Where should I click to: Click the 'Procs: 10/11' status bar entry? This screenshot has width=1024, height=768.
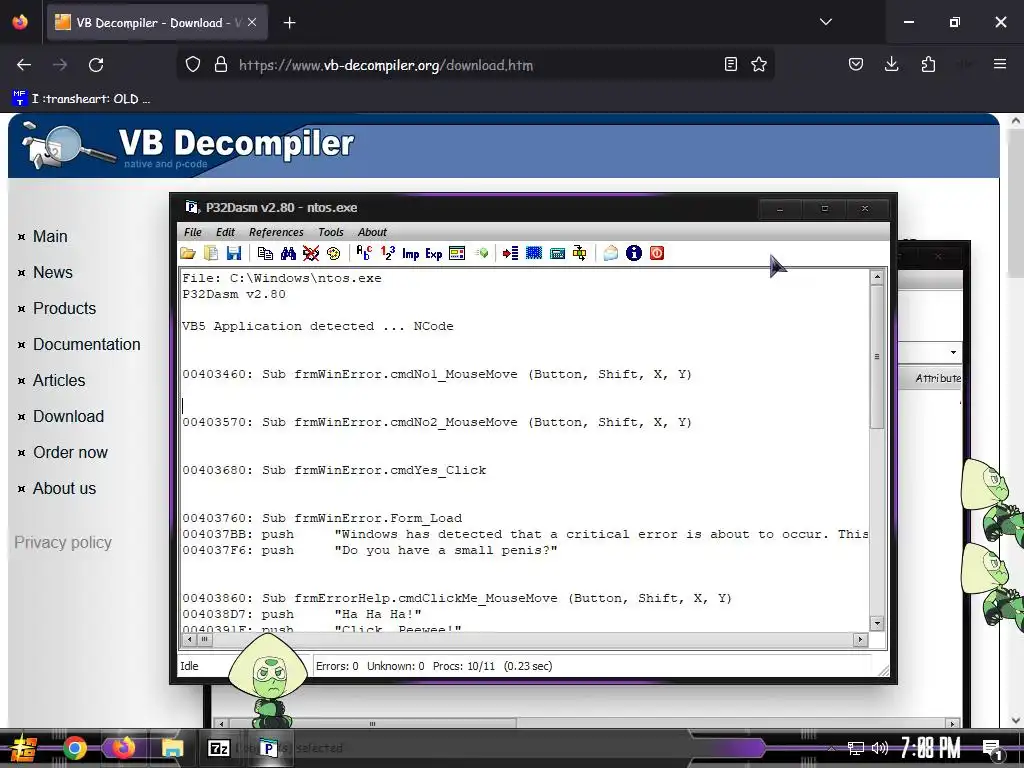(x=464, y=666)
